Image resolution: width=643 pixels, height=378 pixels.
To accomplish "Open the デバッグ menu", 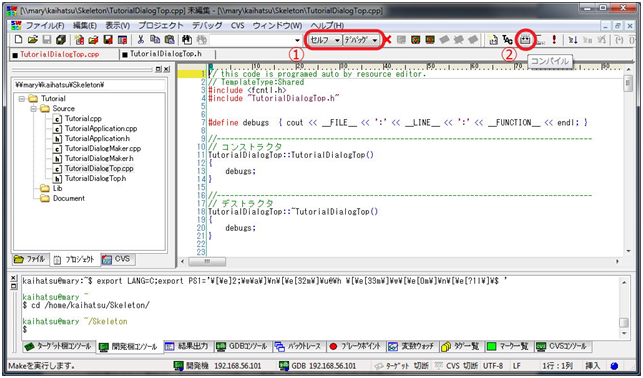I will click(207, 25).
